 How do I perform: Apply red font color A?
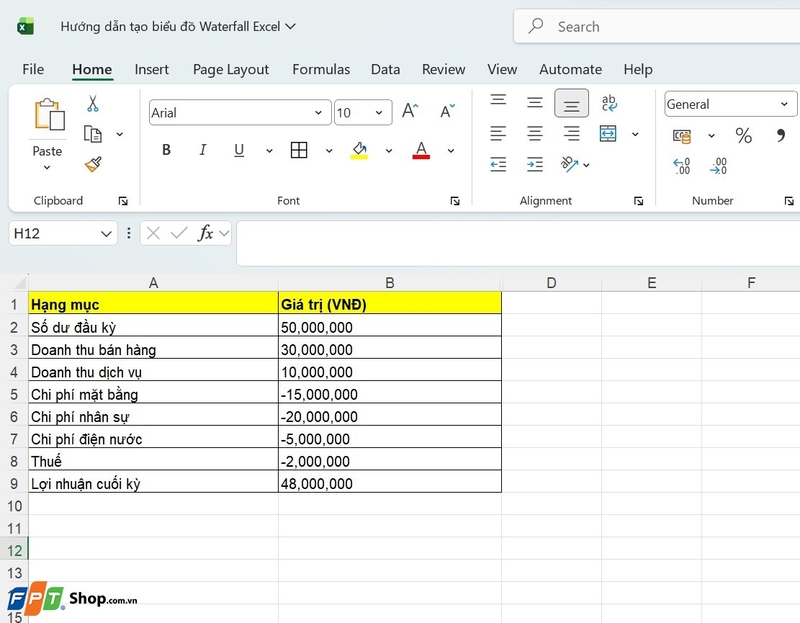(421, 150)
